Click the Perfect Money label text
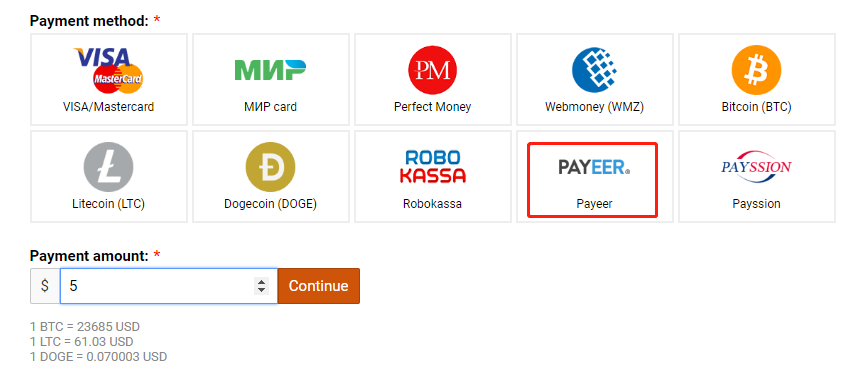 (x=433, y=107)
